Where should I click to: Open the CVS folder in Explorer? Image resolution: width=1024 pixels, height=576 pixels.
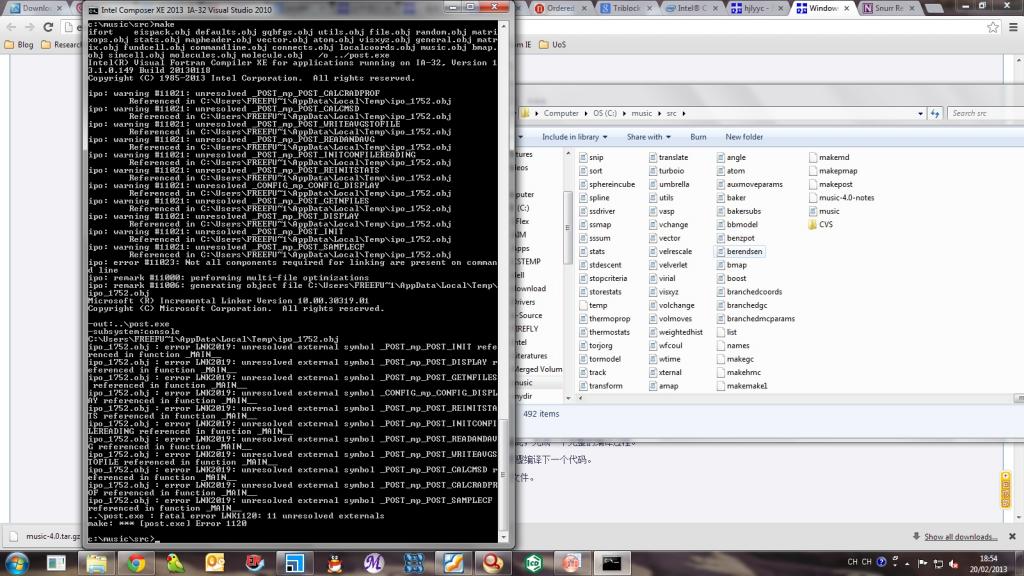[820, 224]
